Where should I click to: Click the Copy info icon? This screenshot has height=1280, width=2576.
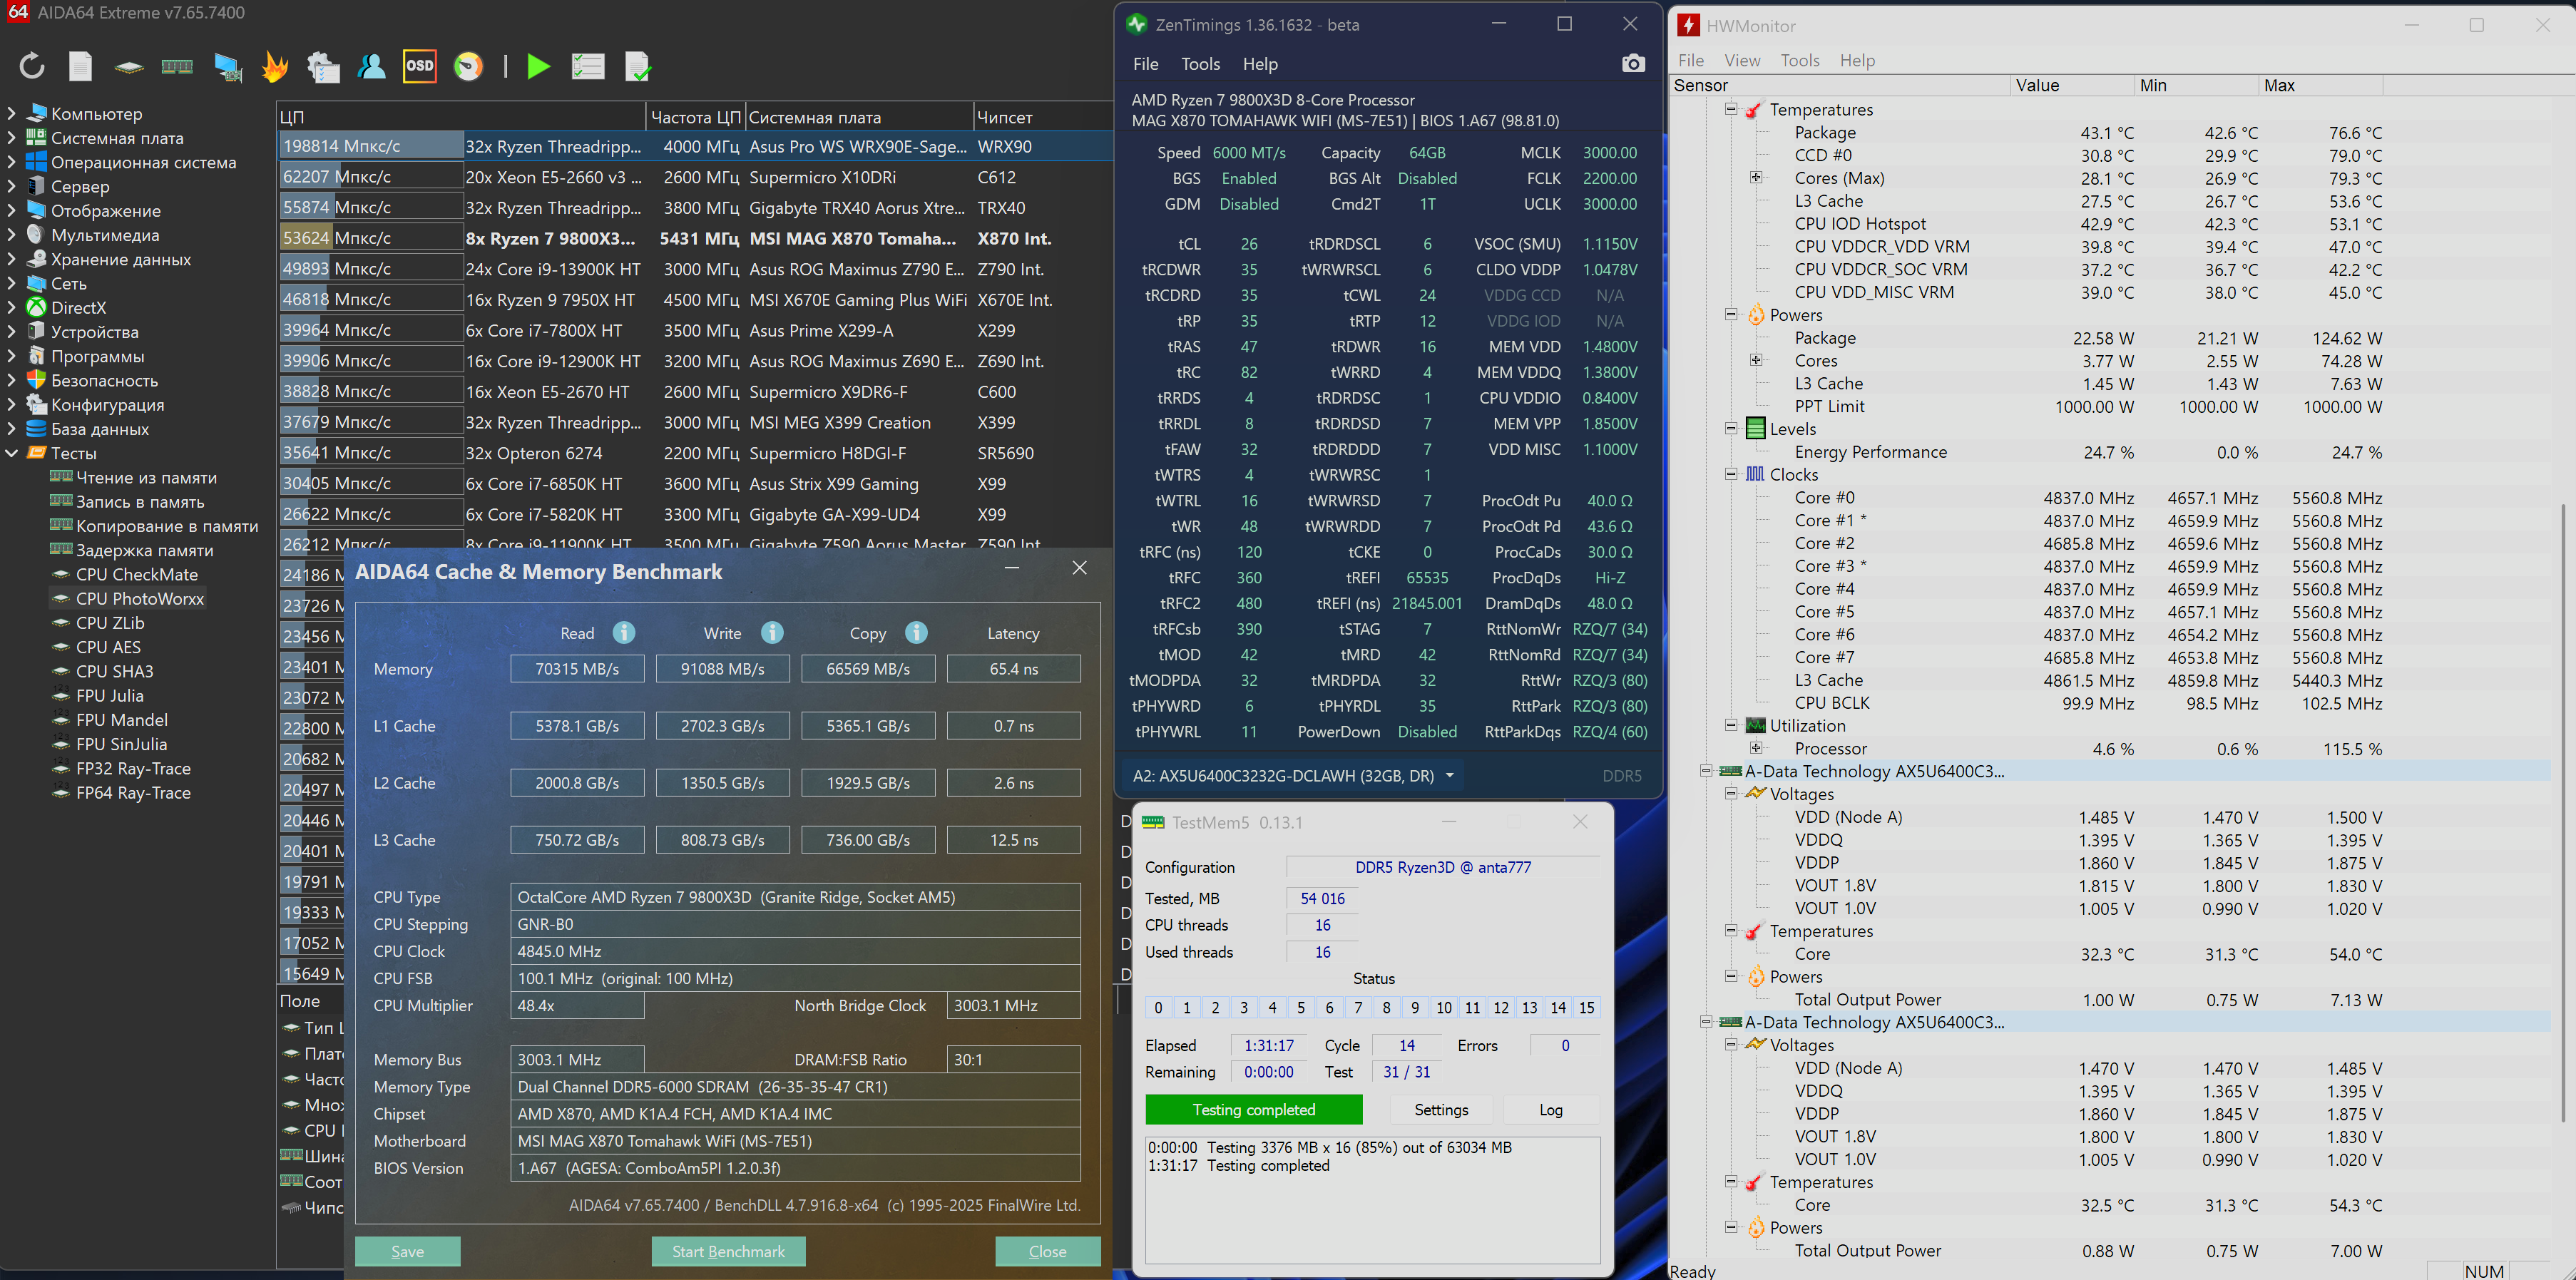coord(916,633)
